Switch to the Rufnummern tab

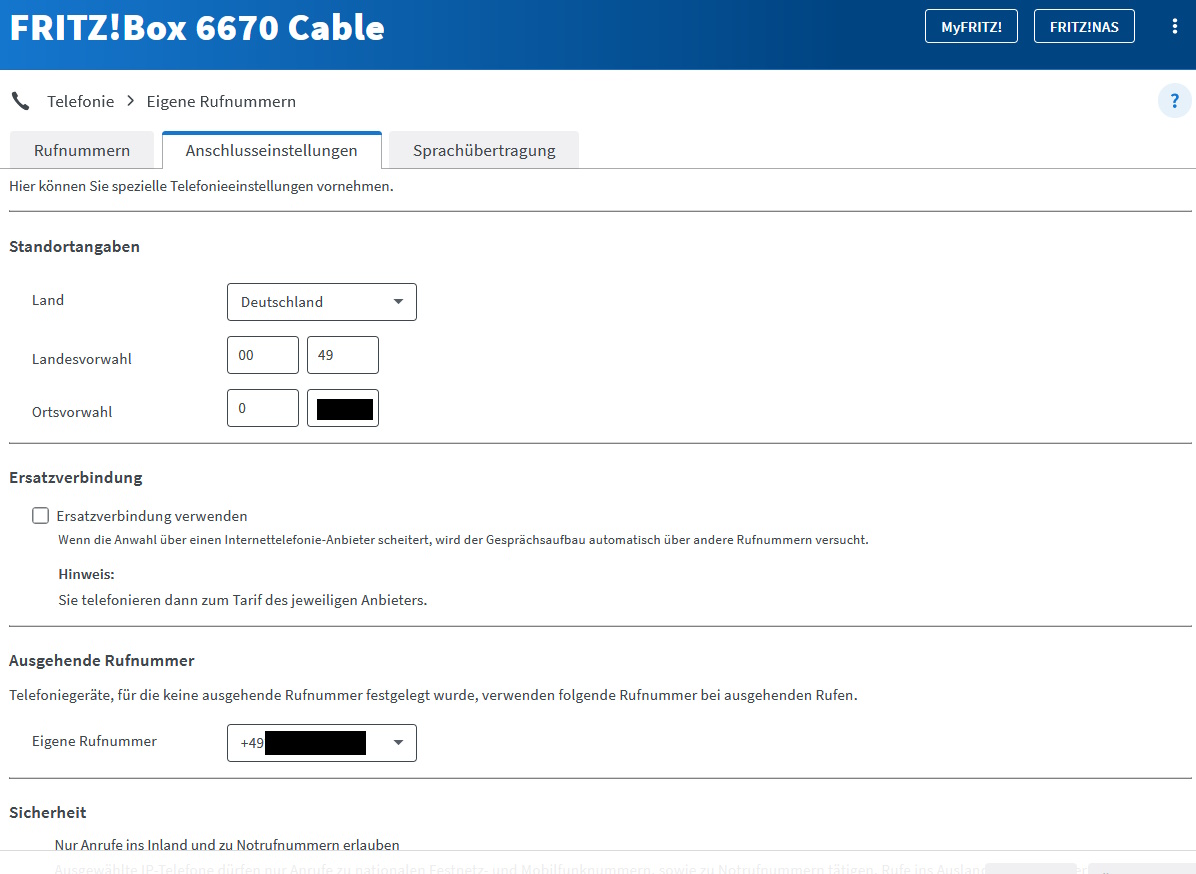(x=82, y=150)
